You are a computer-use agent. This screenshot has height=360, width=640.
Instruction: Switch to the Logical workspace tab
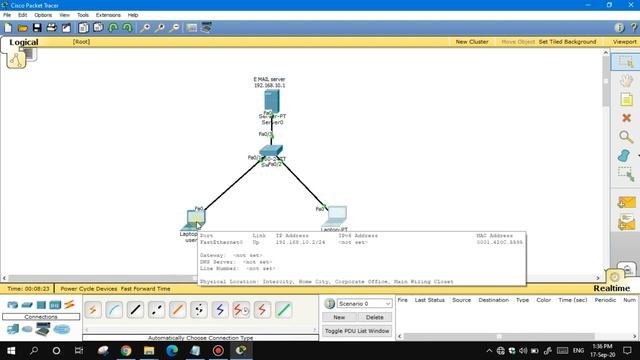[24, 42]
